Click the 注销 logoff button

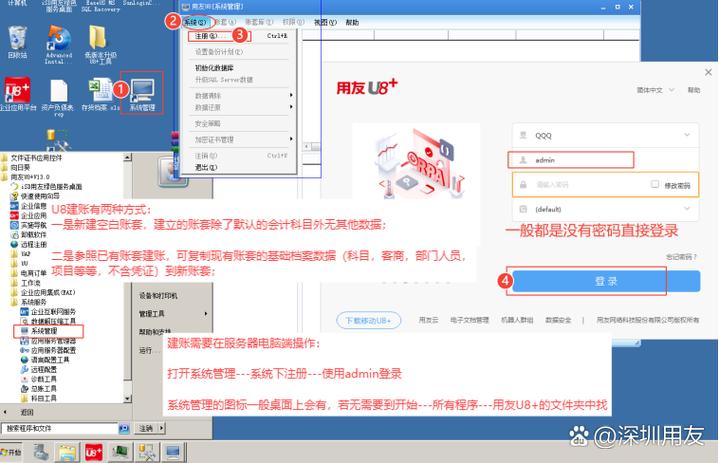pos(146,428)
